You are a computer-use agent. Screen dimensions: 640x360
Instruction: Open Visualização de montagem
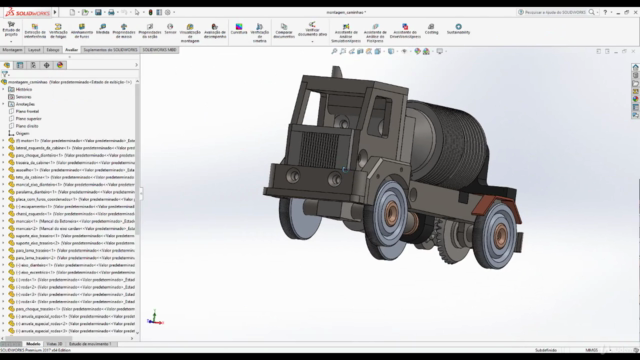pos(190,33)
